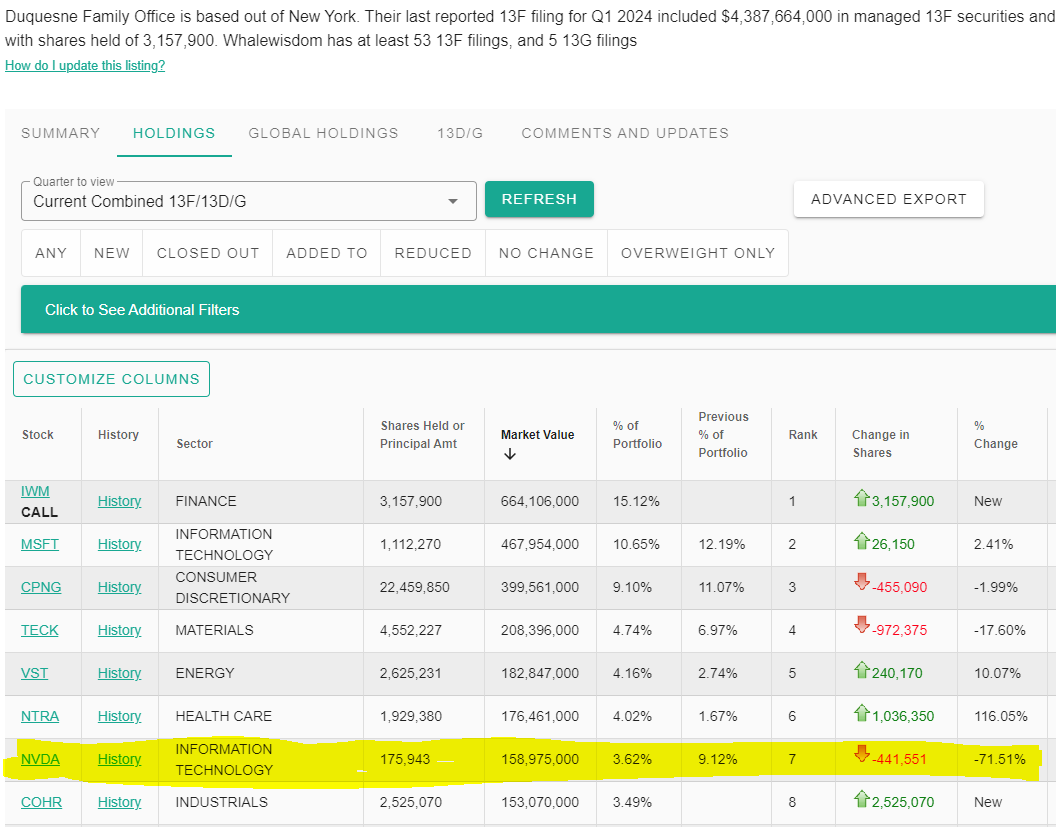Toggle the CLOSED OUT filter
The width and height of the screenshot is (1056, 827).
click(x=207, y=253)
